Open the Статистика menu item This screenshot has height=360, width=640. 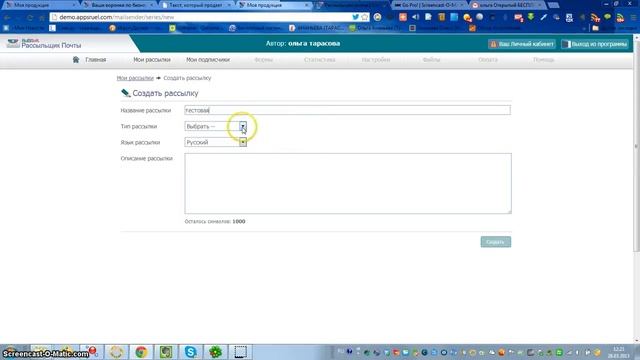320,60
